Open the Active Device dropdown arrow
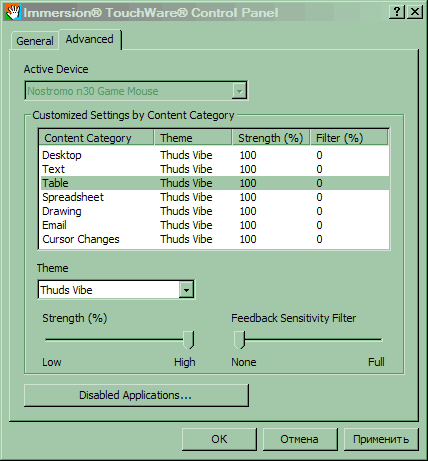 coord(239,91)
